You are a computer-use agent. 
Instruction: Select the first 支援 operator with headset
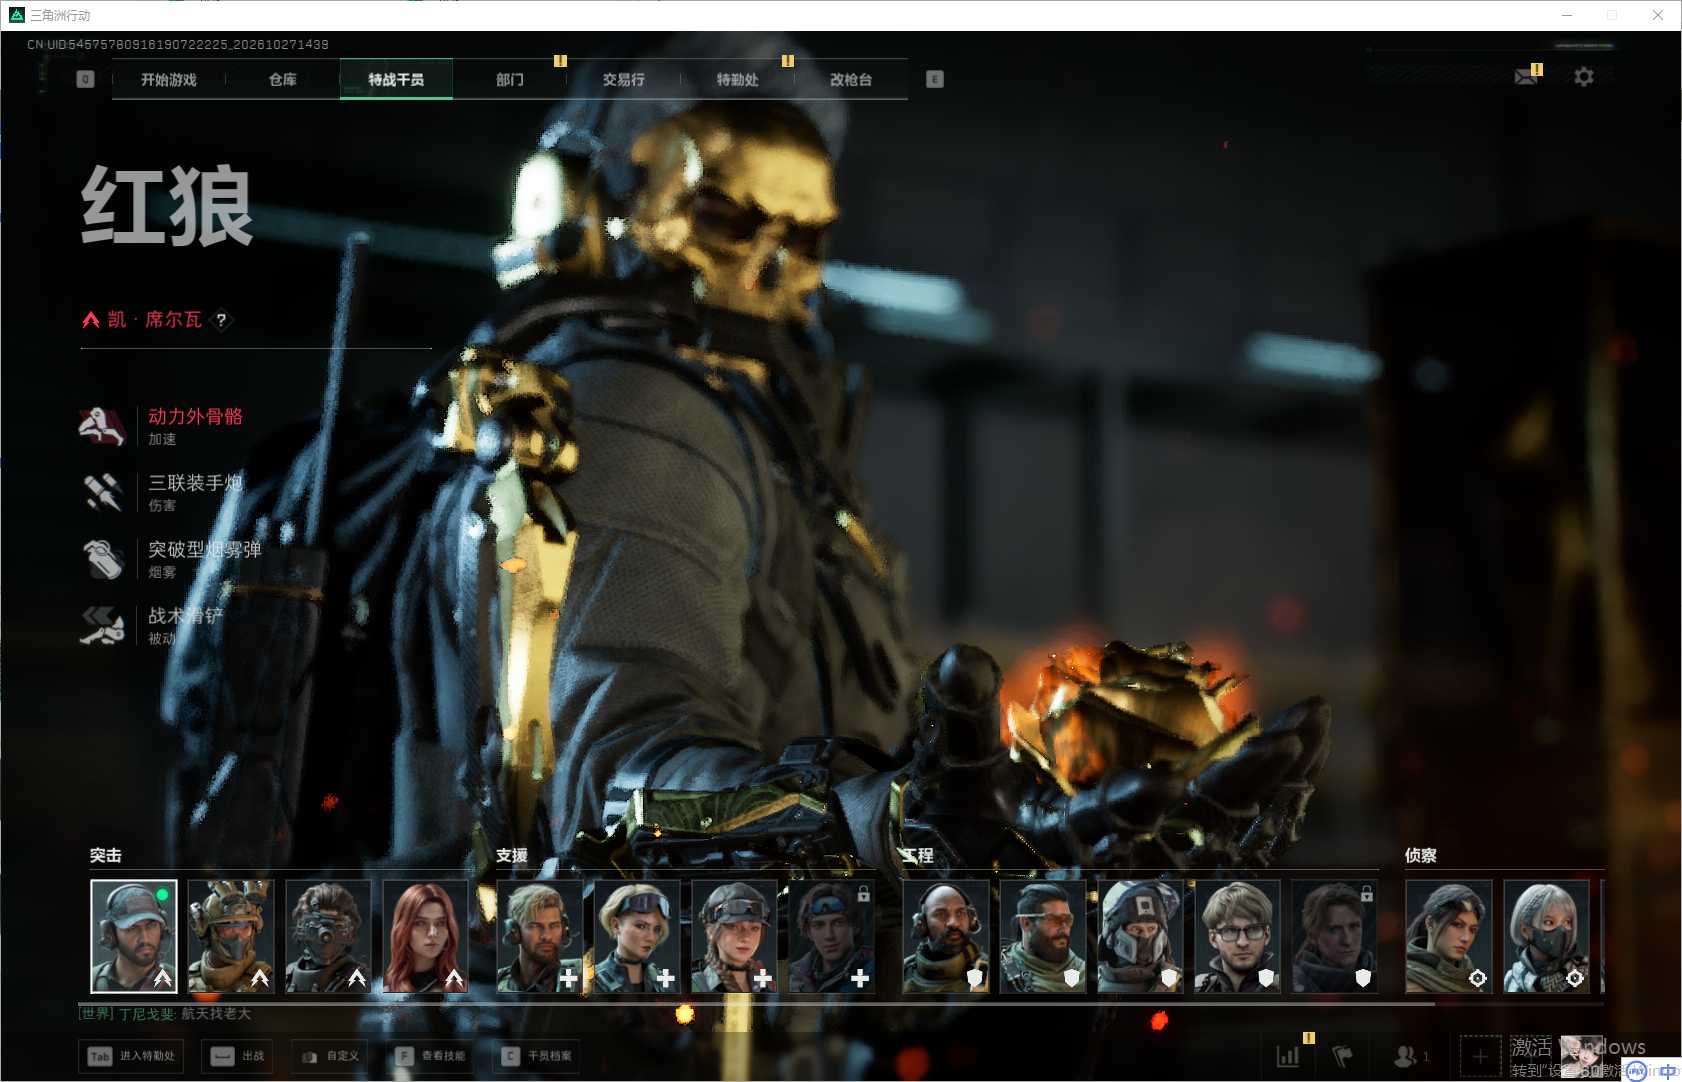tap(539, 936)
